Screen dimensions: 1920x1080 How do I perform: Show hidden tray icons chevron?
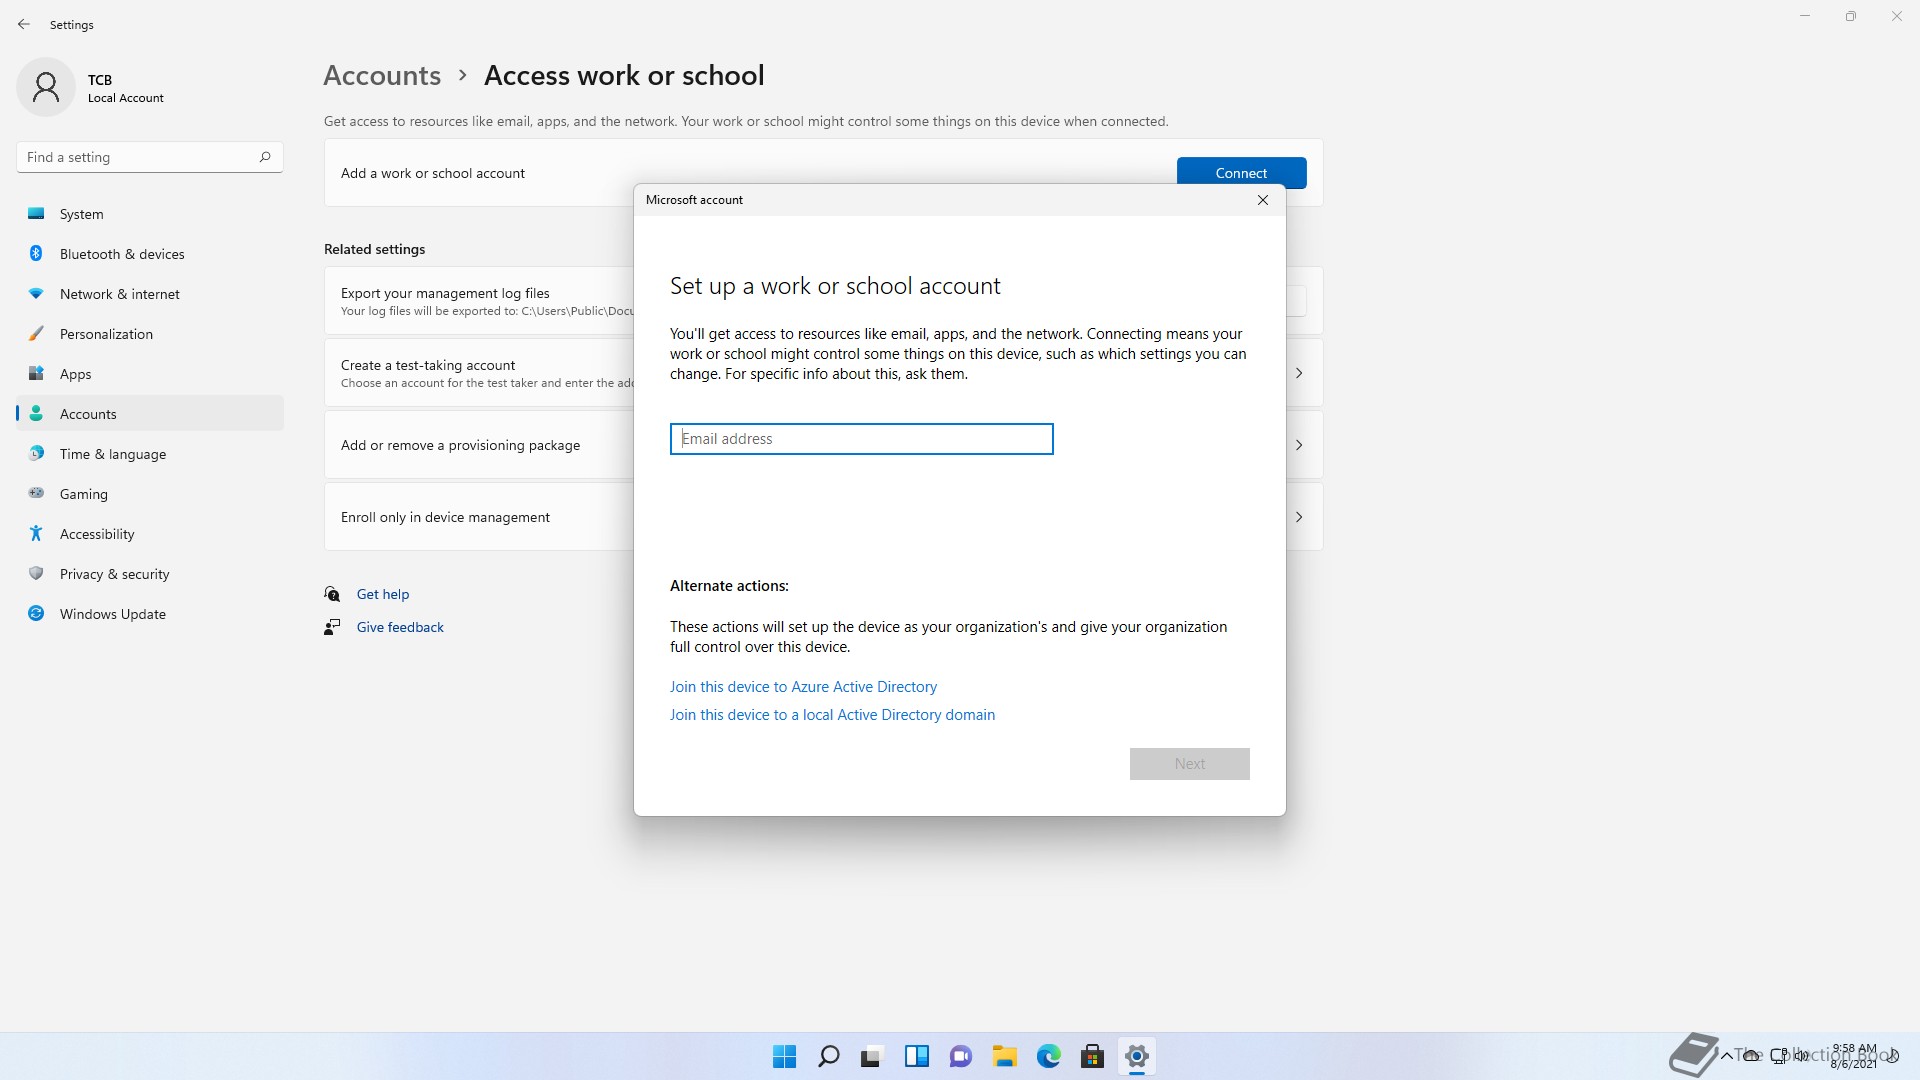click(x=1726, y=1055)
